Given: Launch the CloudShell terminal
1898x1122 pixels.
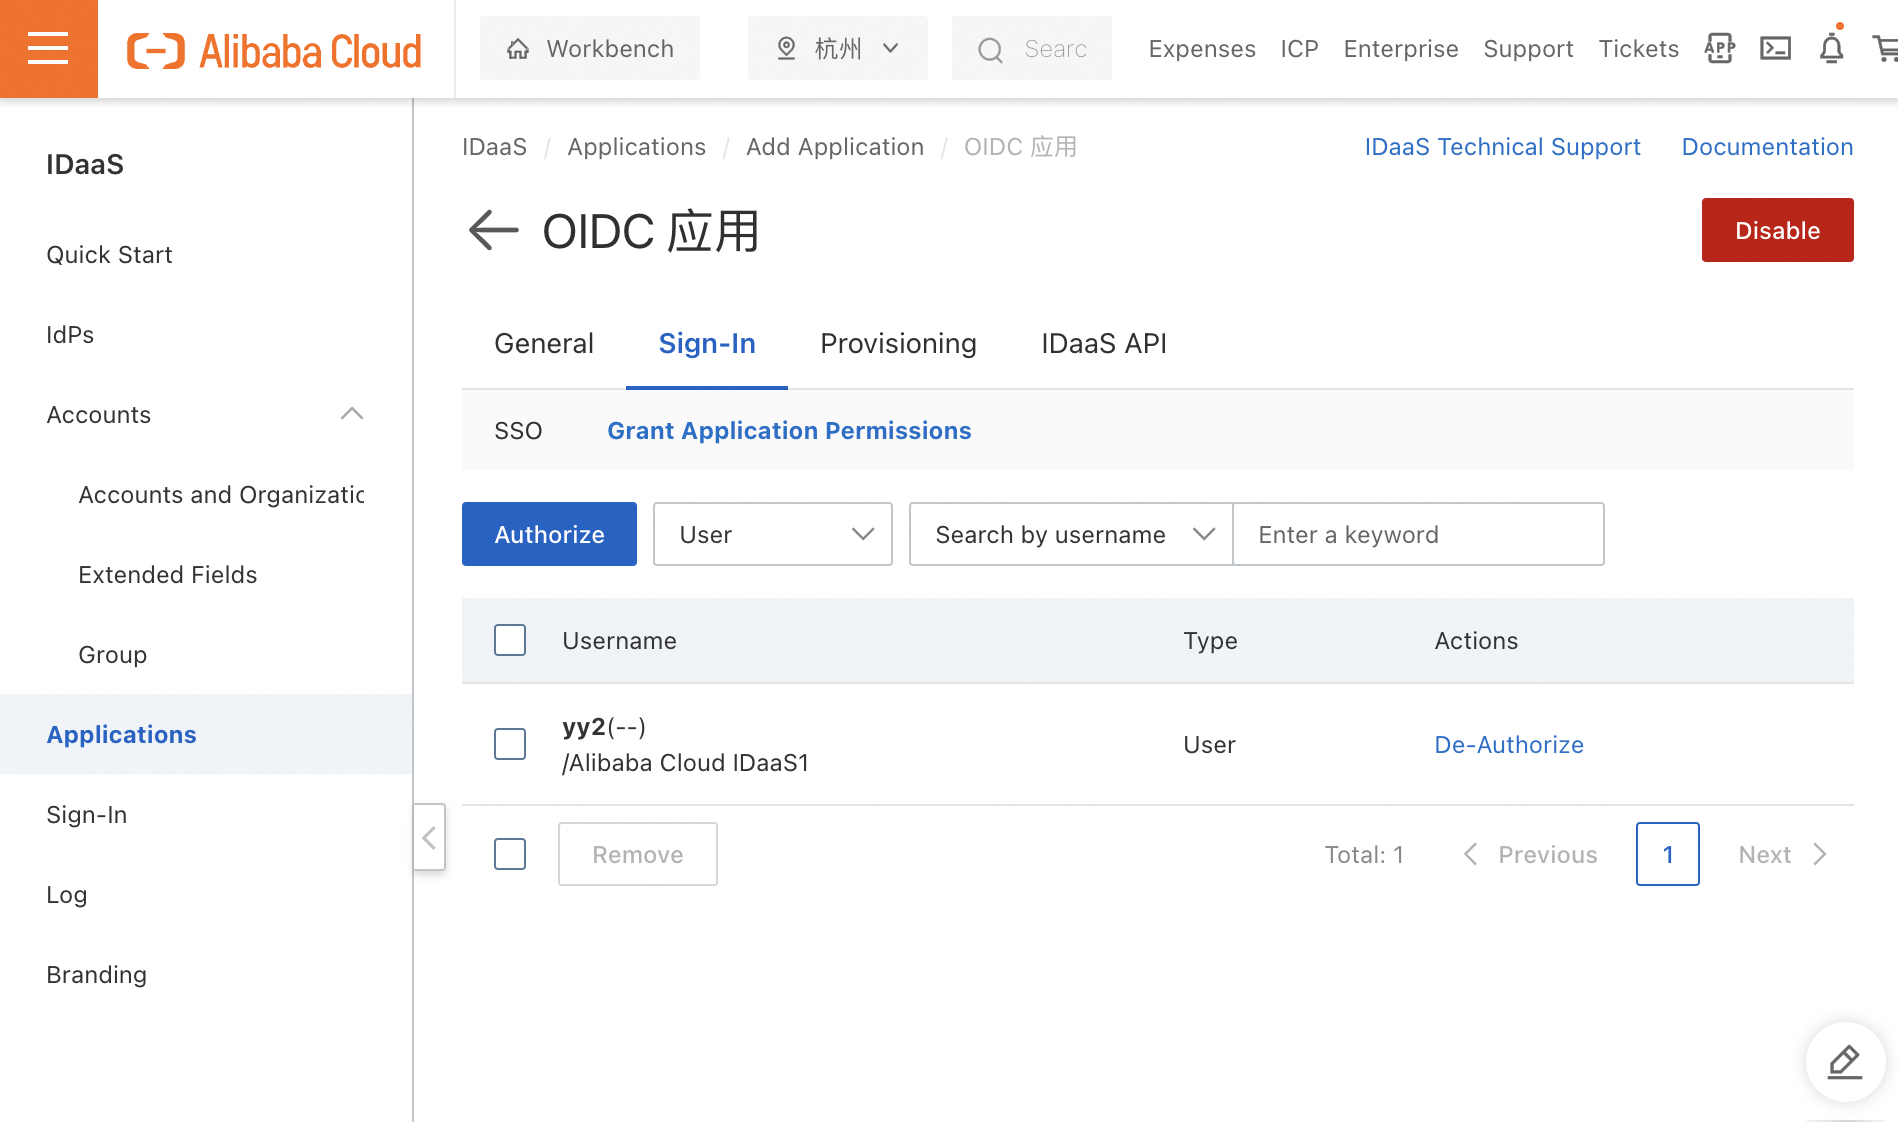Looking at the screenshot, I should [x=1775, y=48].
